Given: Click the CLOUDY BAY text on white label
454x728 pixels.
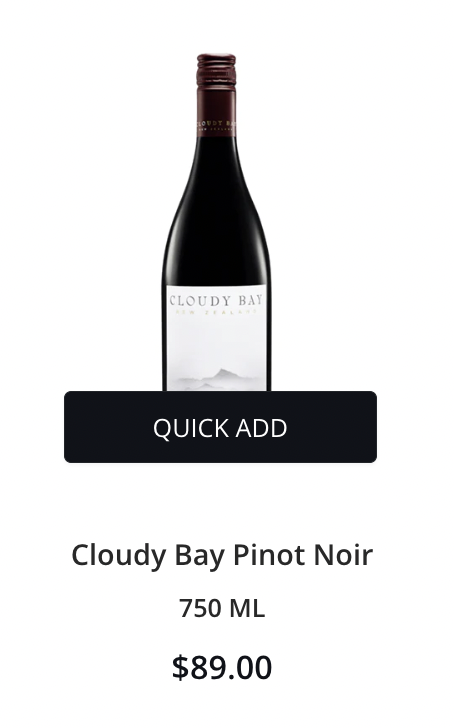Looking at the screenshot, I should click(216, 300).
